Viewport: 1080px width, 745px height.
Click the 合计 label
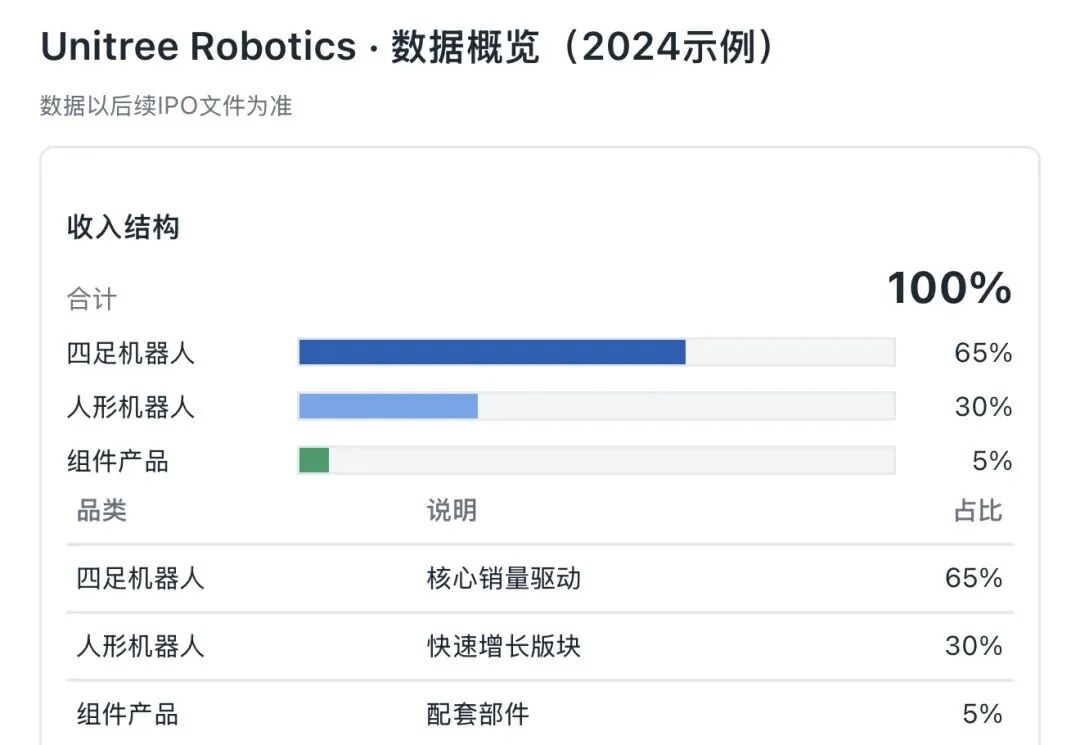tap(92, 299)
